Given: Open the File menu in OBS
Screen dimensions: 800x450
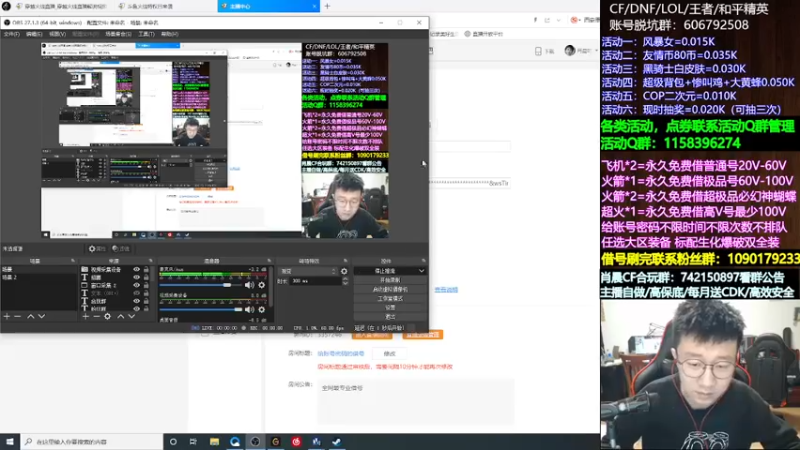Looking at the screenshot, I should 11,34.
